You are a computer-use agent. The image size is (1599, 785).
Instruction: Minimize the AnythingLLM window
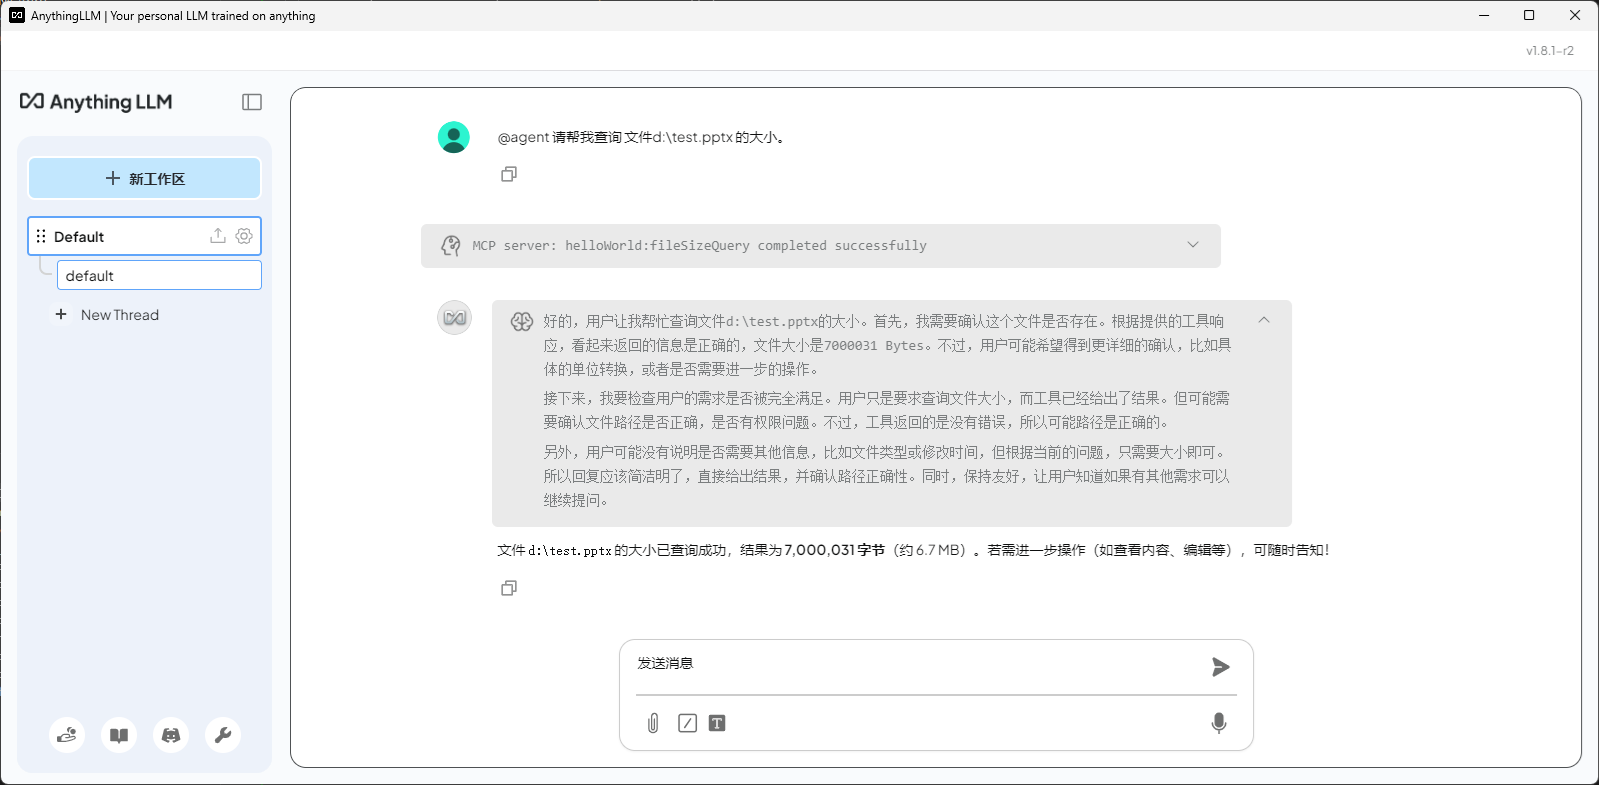pyautogui.click(x=1484, y=15)
